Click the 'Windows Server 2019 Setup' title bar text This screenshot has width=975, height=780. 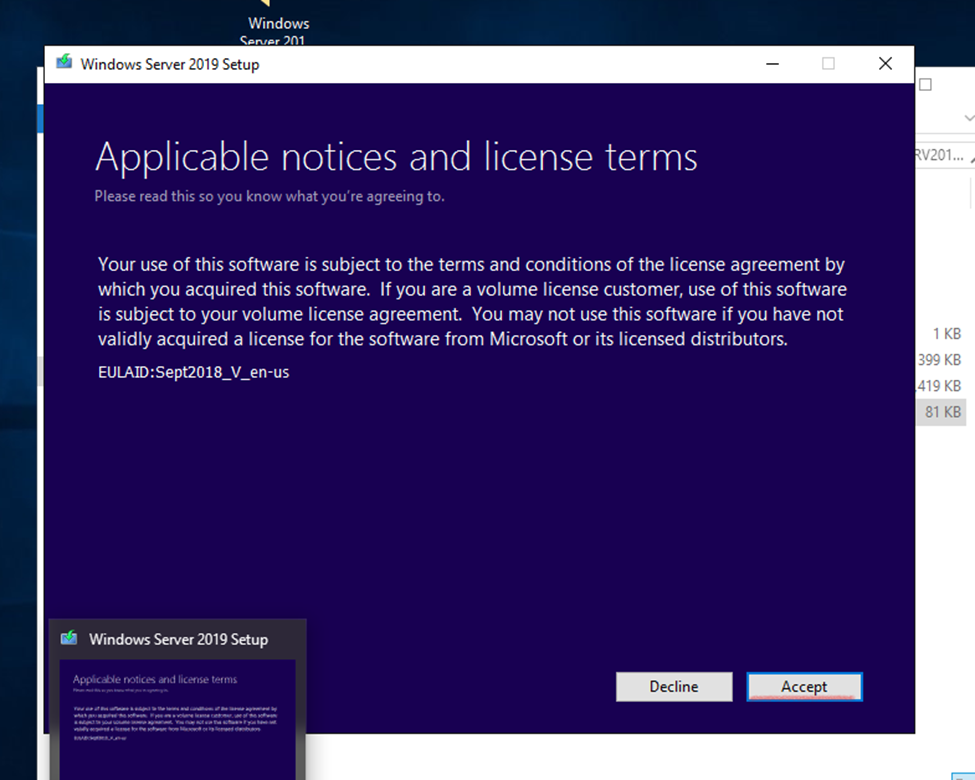pyautogui.click(x=169, y=64)
